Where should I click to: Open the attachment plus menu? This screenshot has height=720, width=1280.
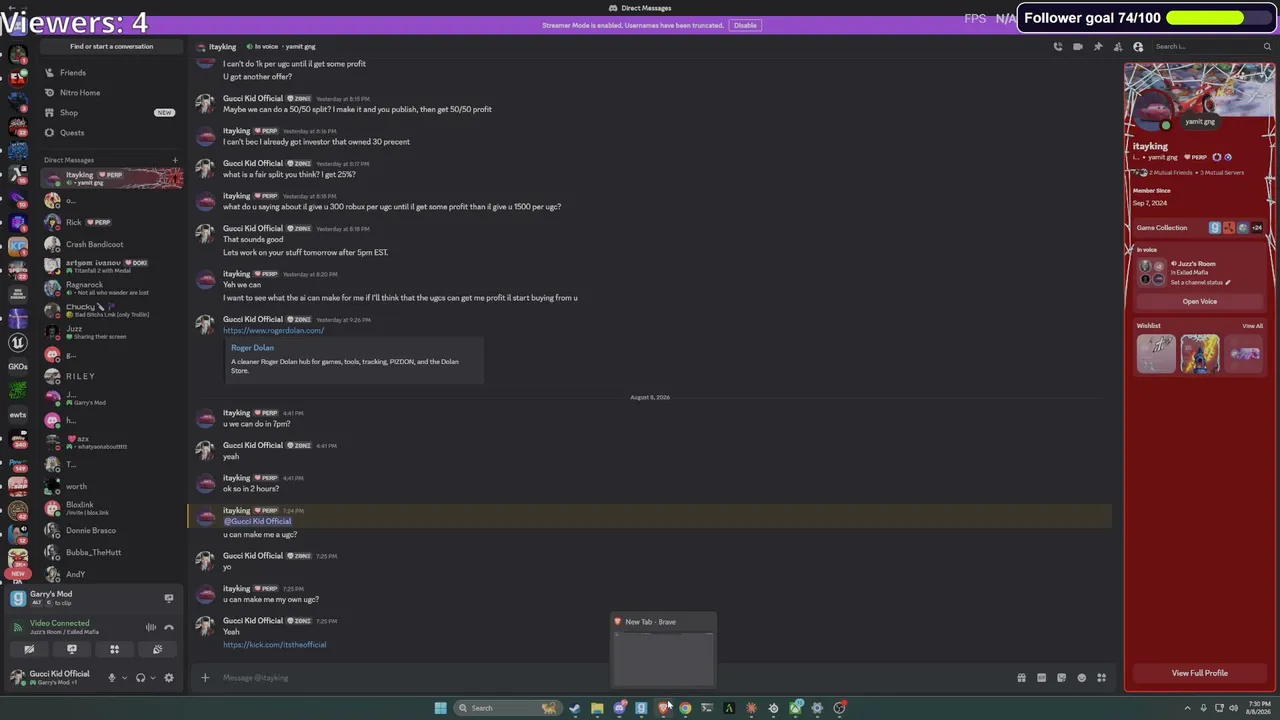[x=205, y=678]
